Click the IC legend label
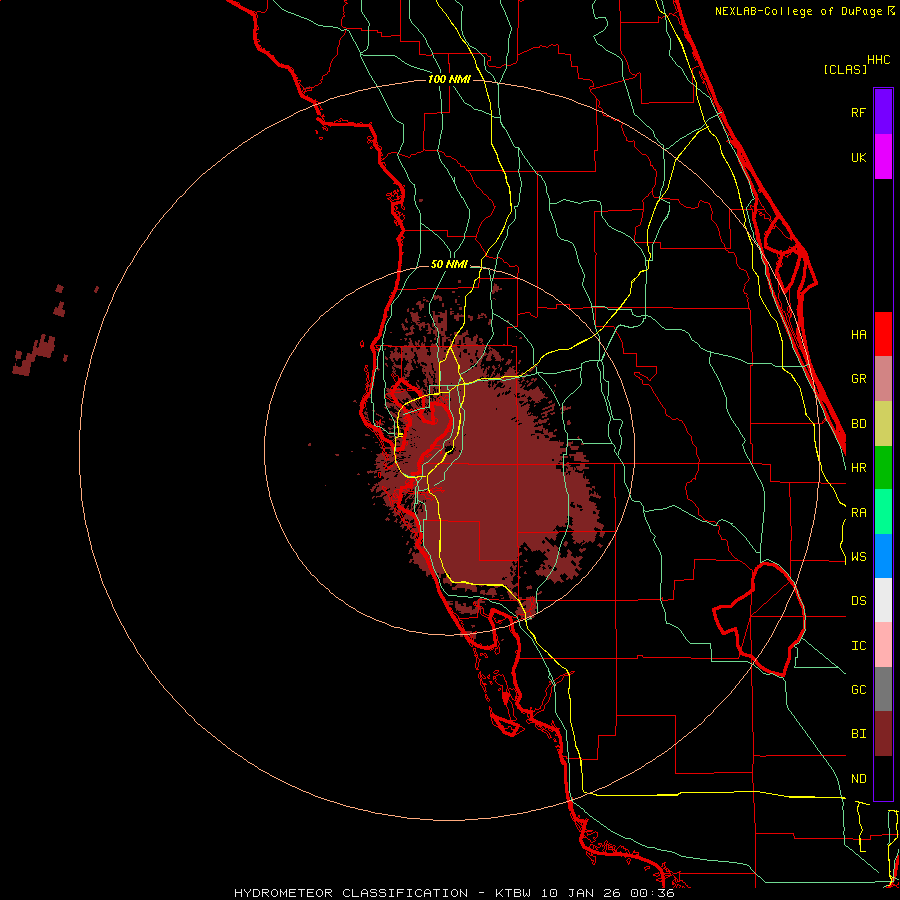 click(858, 645)
